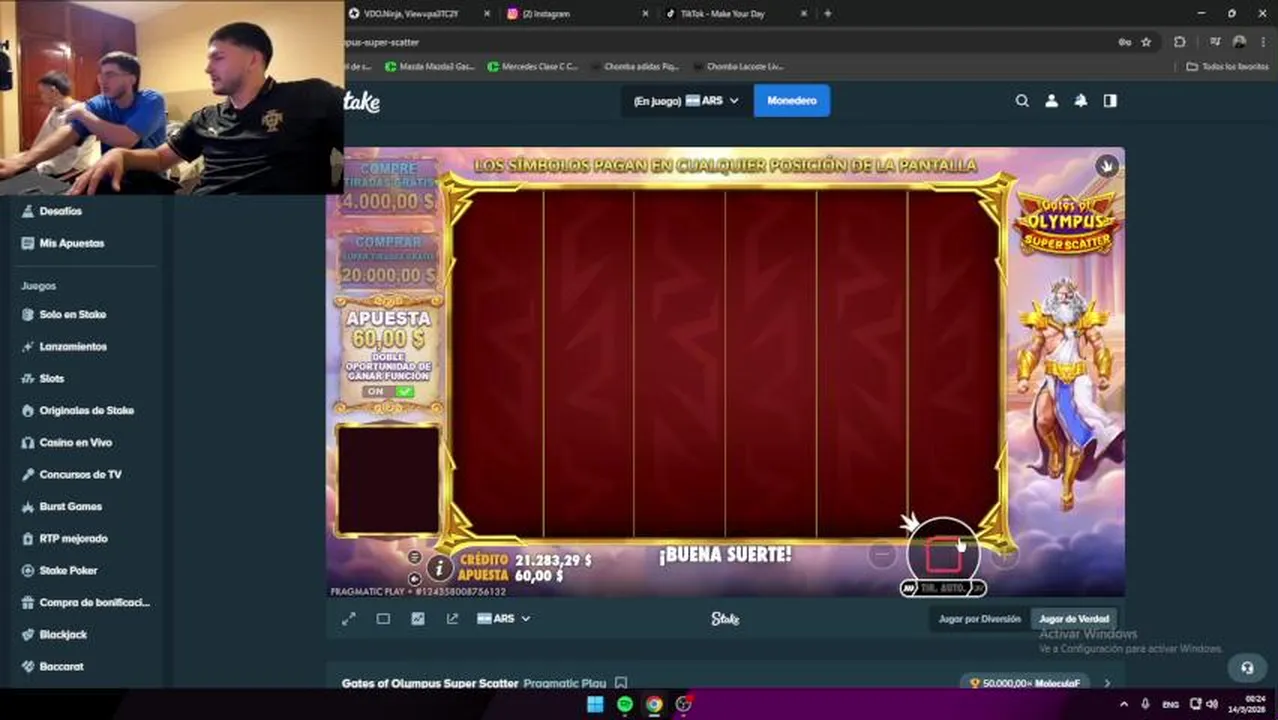
Task: Open a new browser tab
Action: (828, 14)
